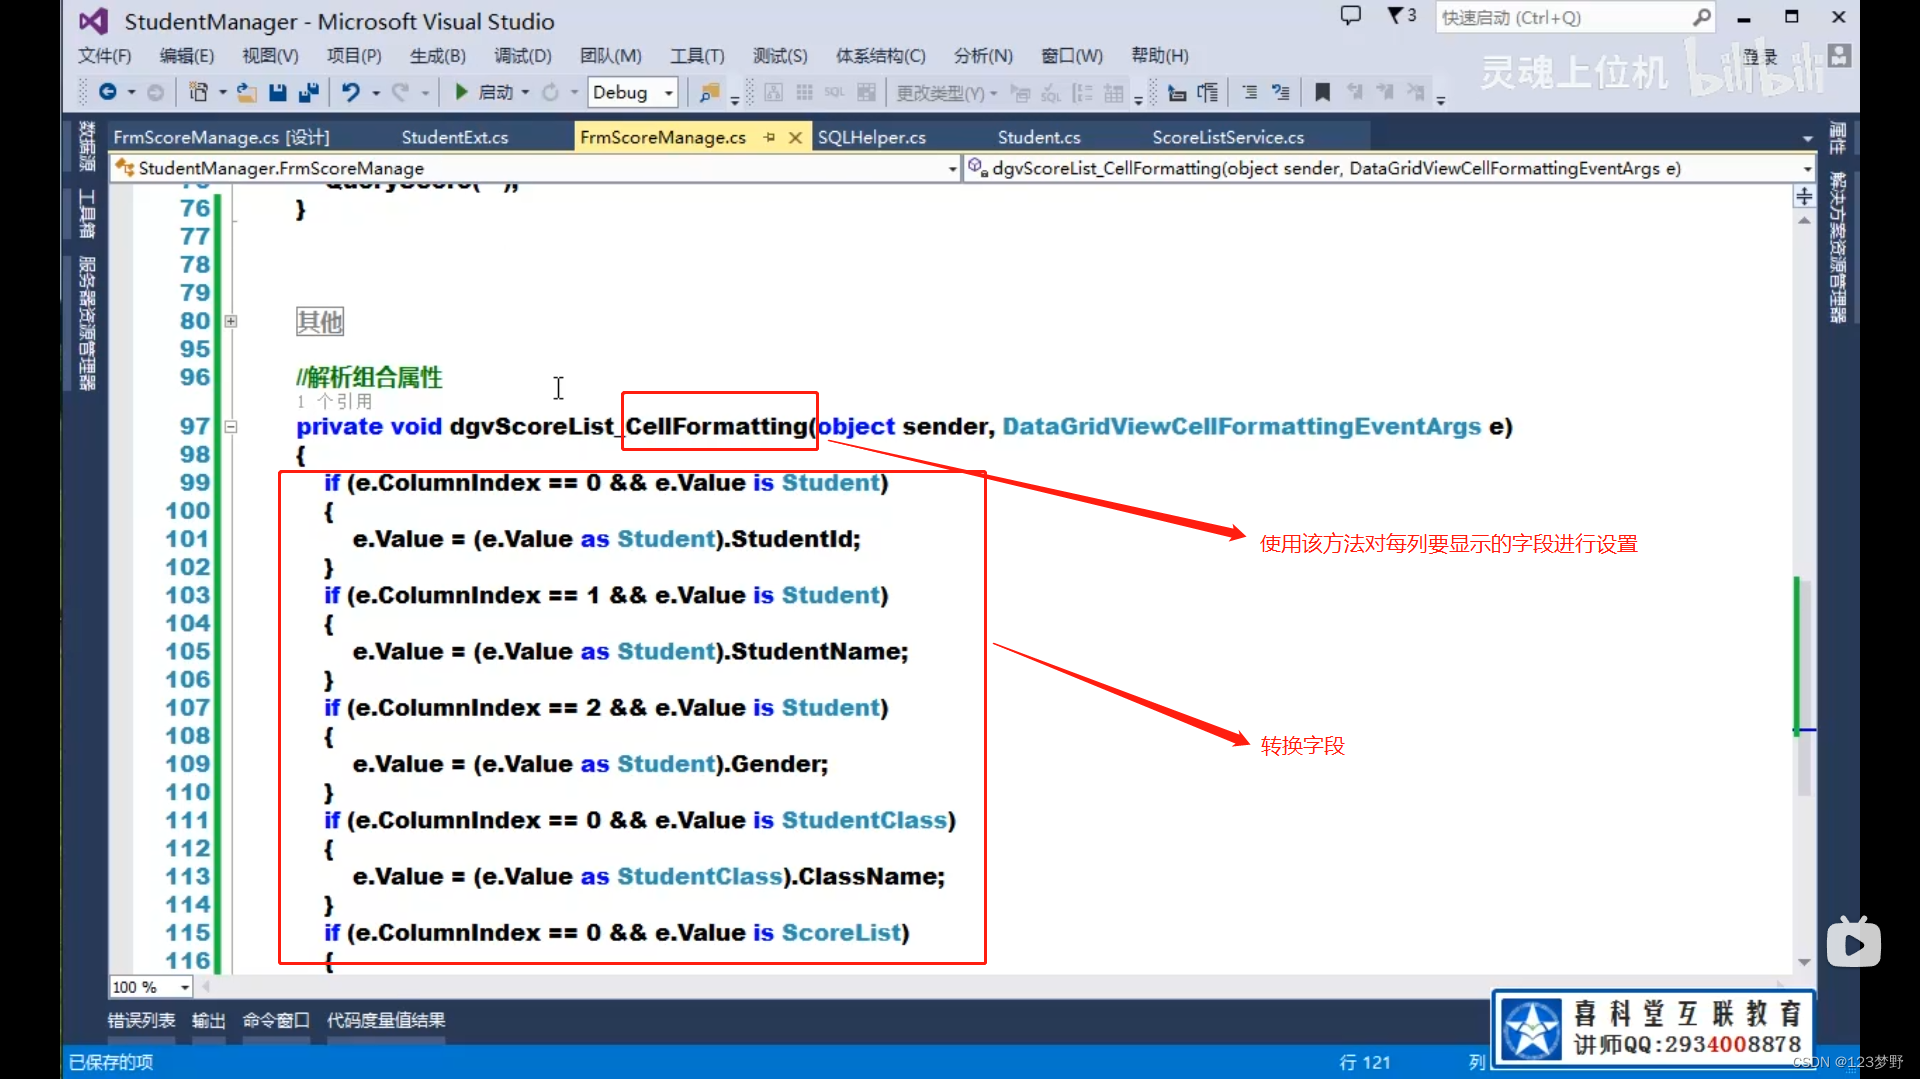Click the vertical scrollbar down arrow
Image resolution: width=1920 pixels, height=1079 pixels.
coord(1804,962)
